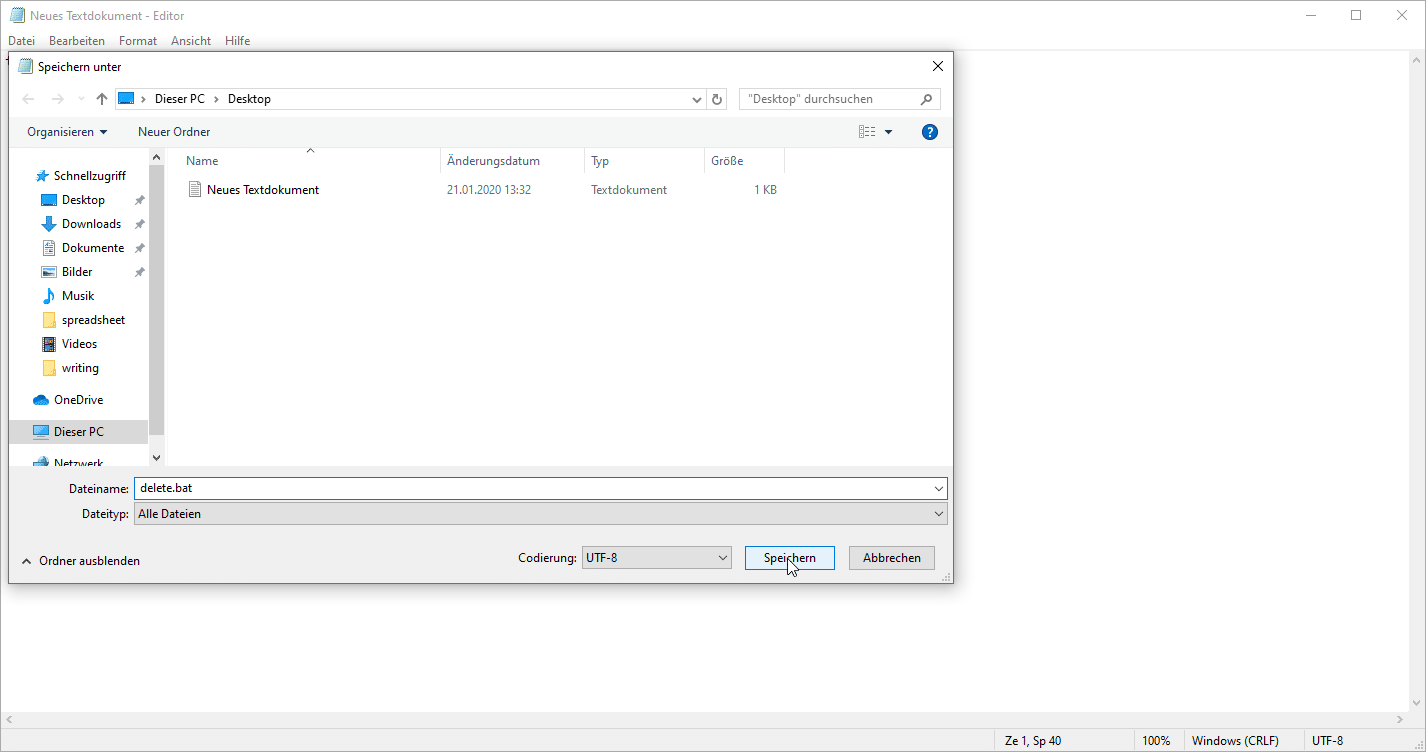
Task: Open the help question mark icon
Action: point(929,132)
